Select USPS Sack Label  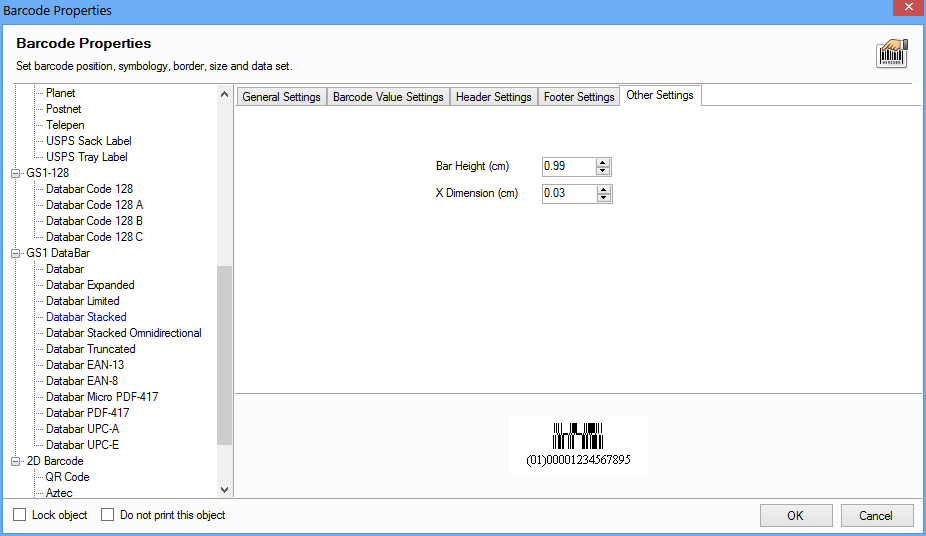tap(89, 140)
